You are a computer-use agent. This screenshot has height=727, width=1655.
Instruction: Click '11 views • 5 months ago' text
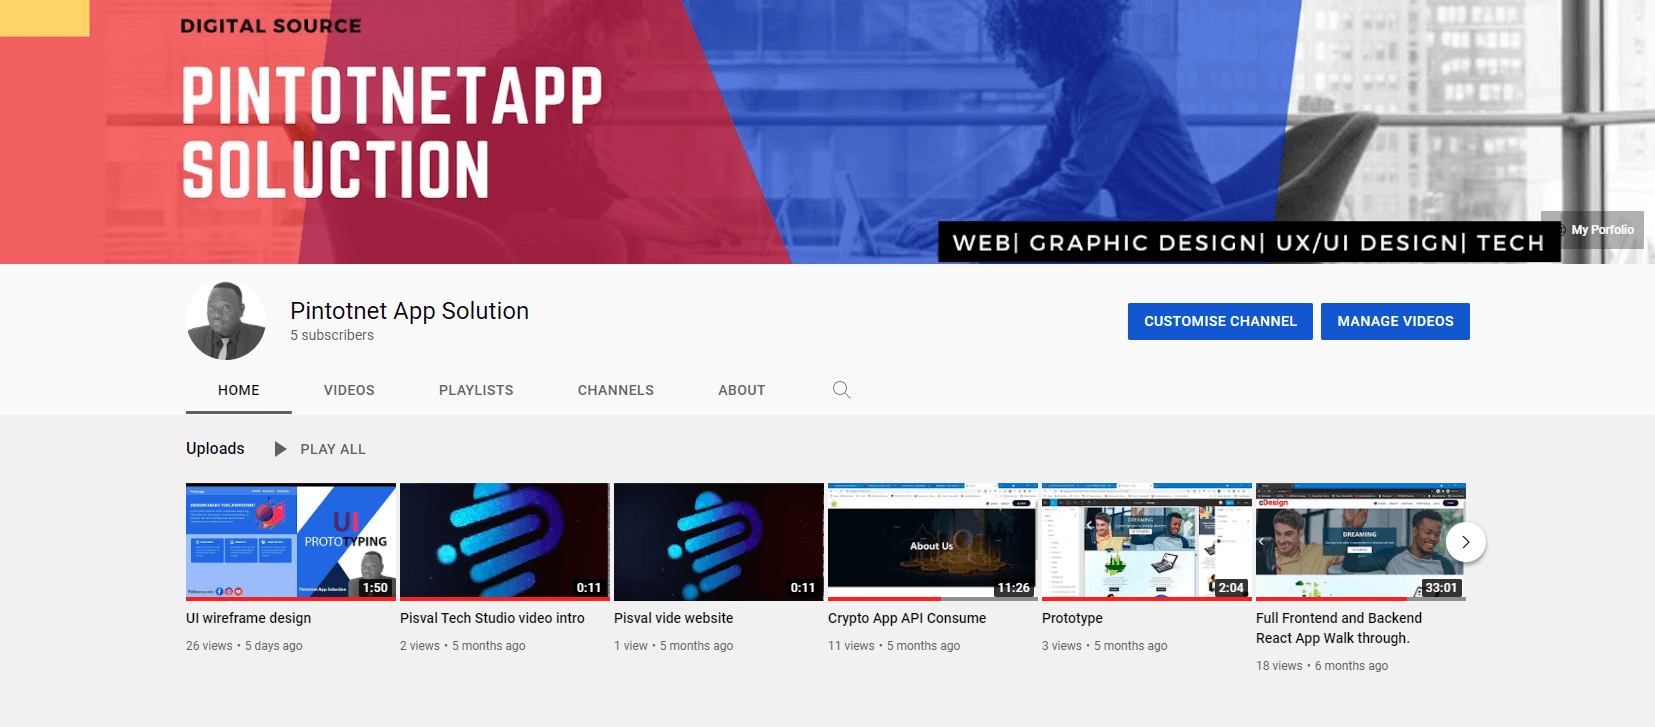[x=894, y=646]
